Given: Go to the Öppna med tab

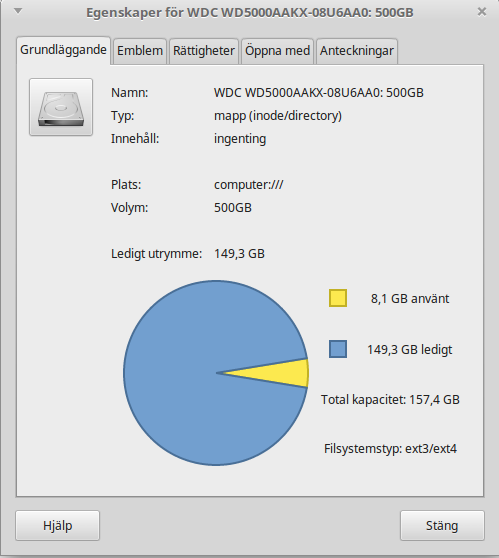Looking at the screenshot, I should (277, 51).
